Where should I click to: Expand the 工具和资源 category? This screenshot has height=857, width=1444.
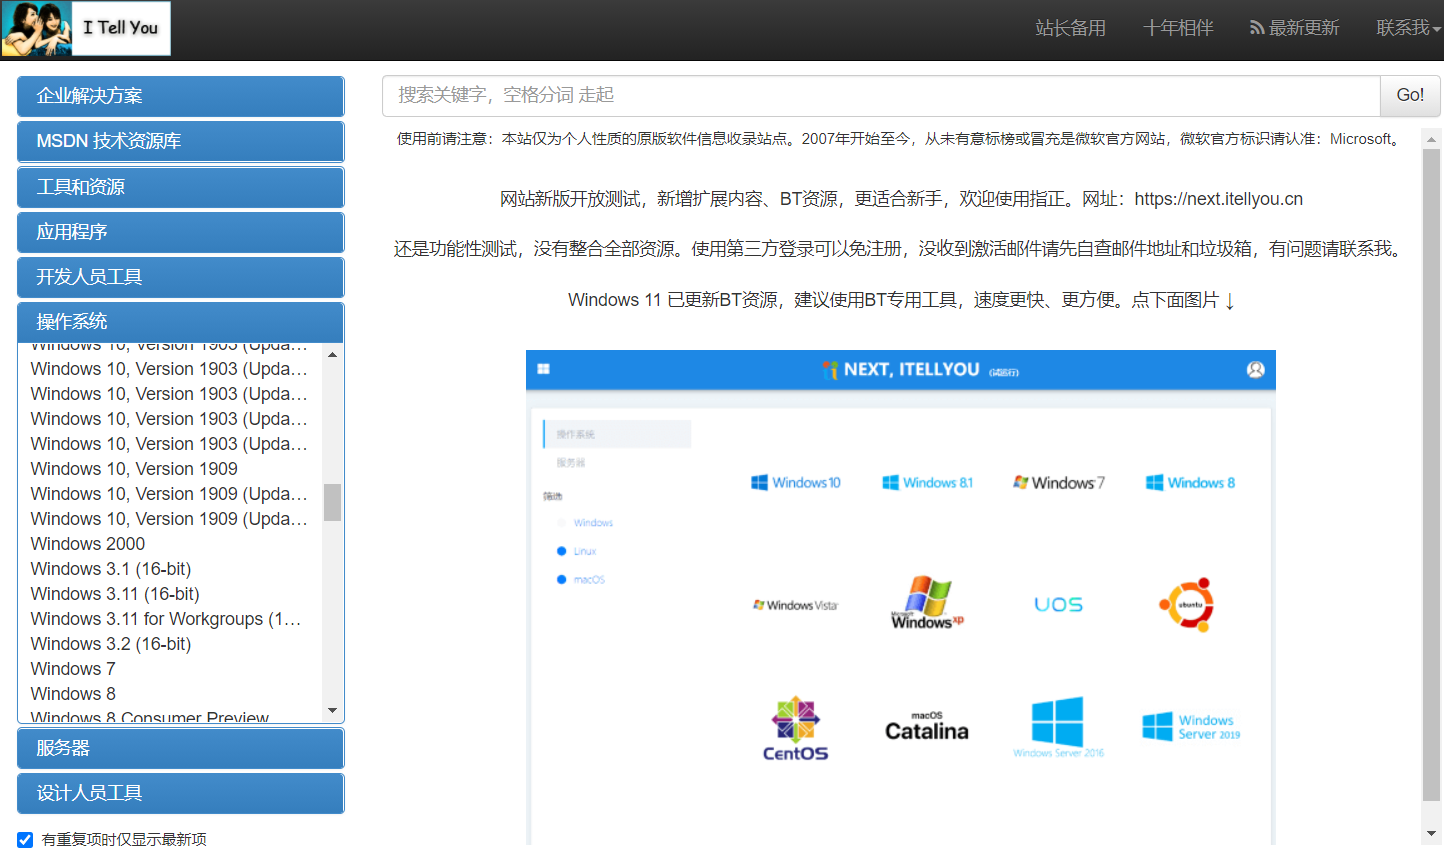(x=181, y=187)
